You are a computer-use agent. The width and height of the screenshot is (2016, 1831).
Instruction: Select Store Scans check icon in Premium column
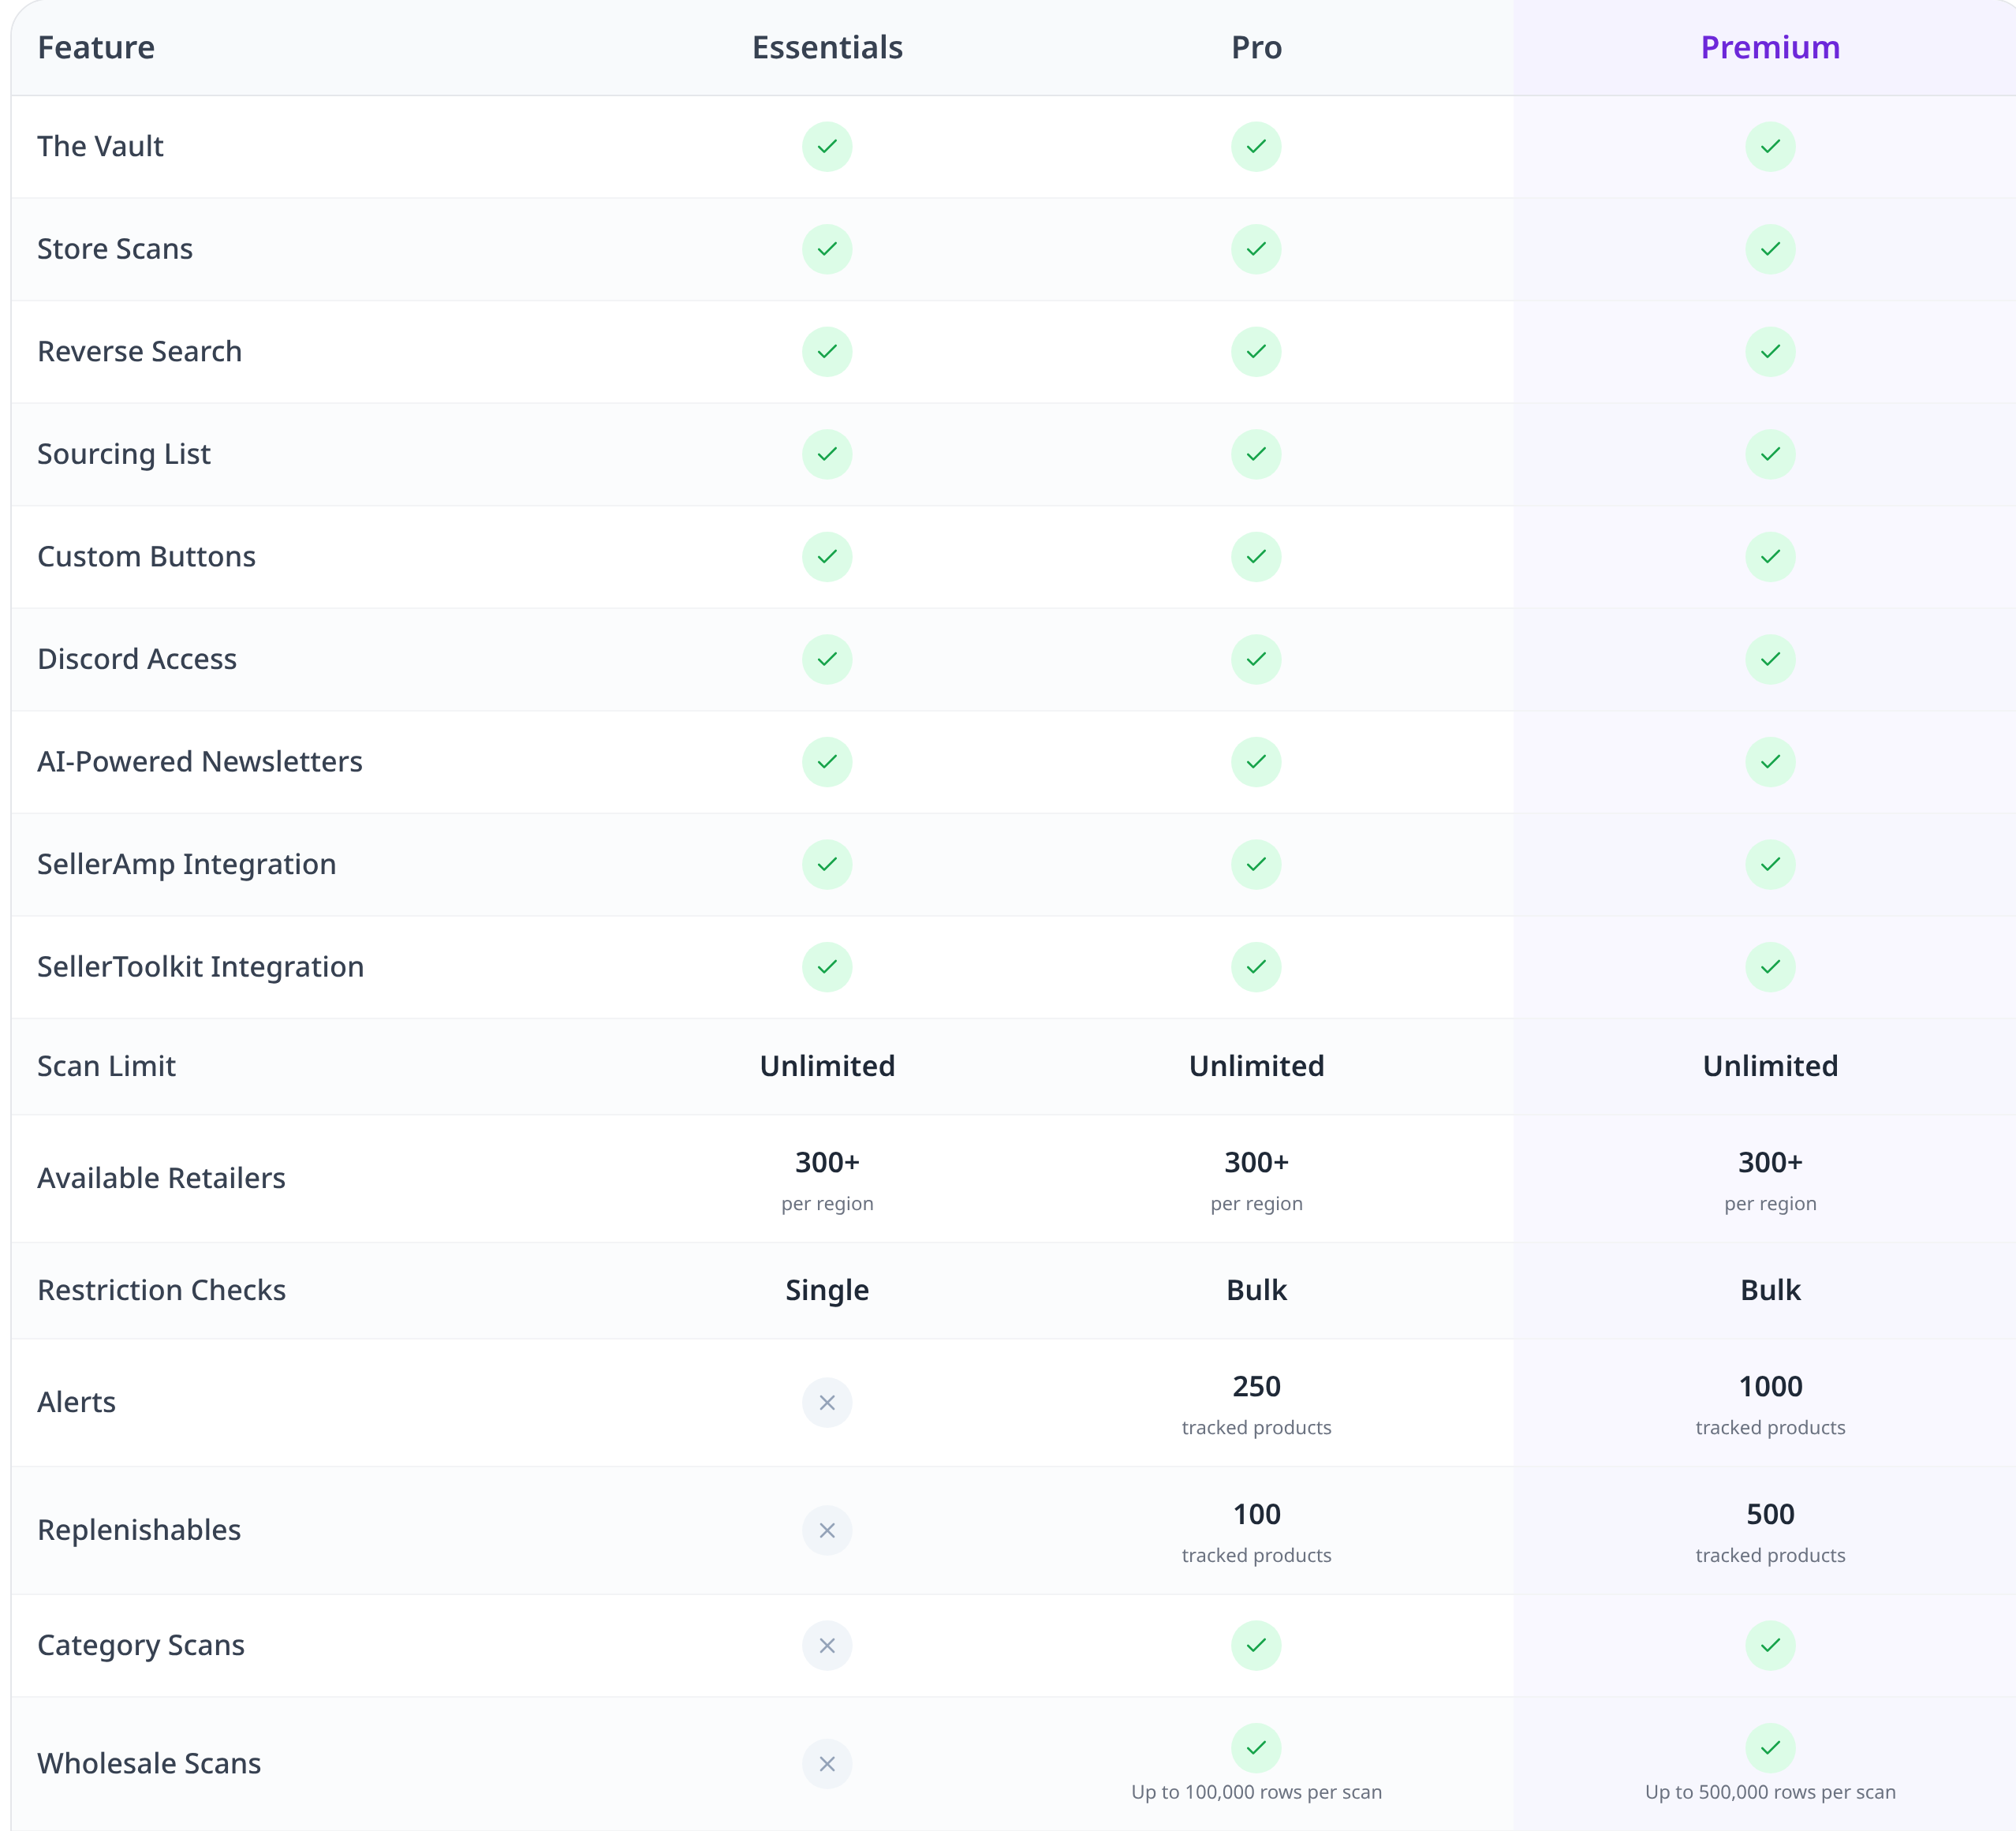[x=1770, y=249]
